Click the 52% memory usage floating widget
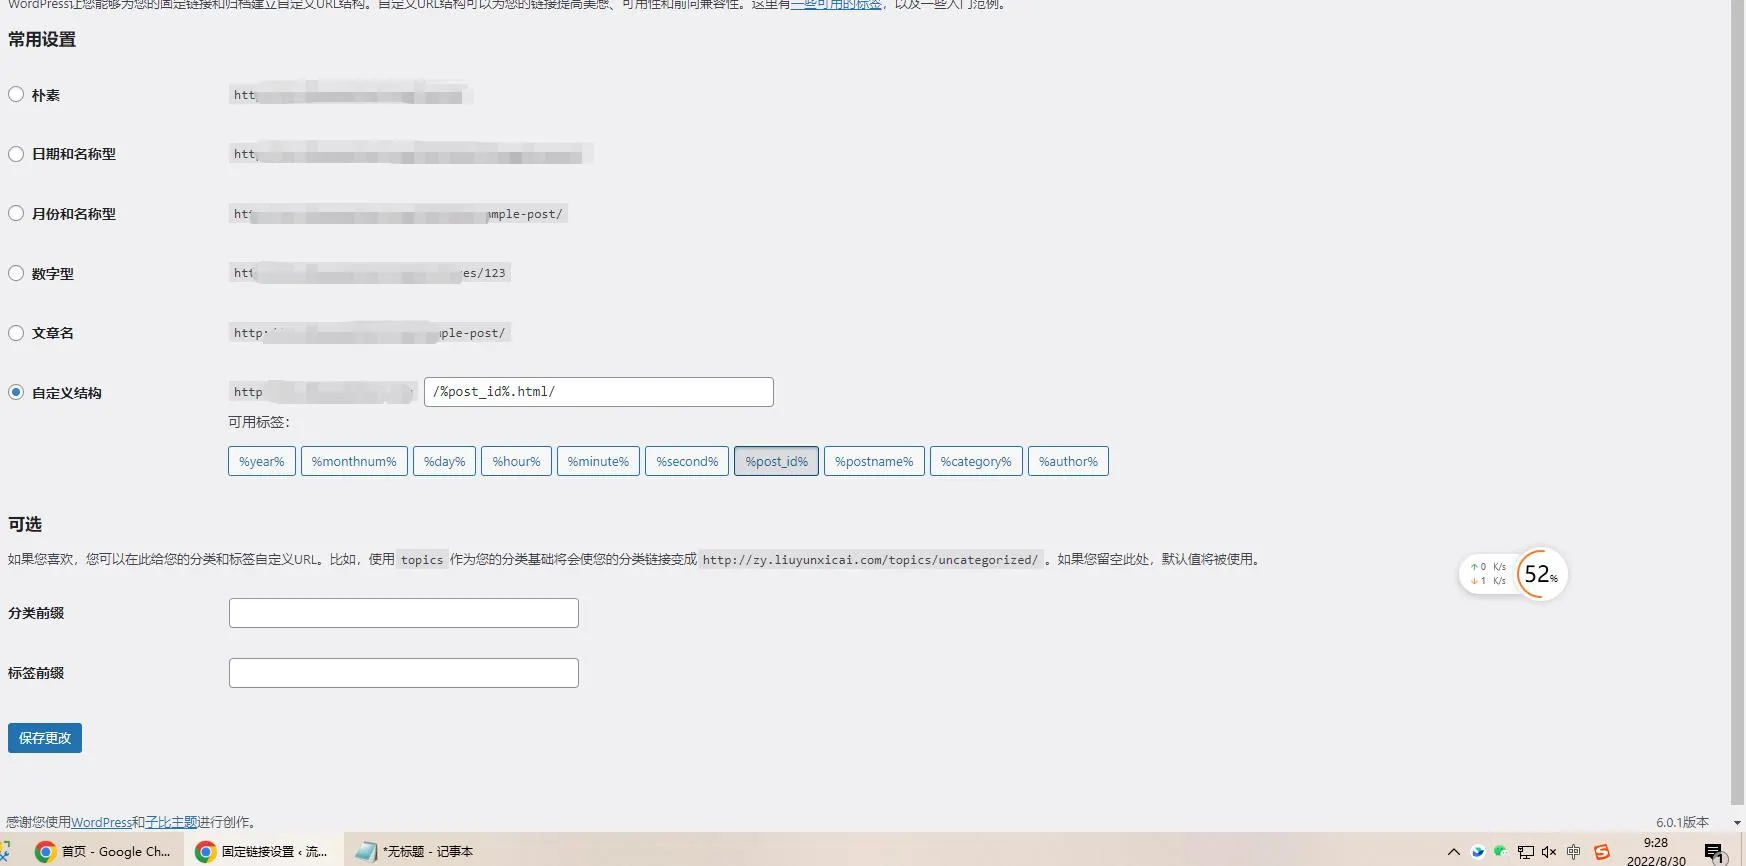Viewport: 1746px width, 866px height. click(1541, 574)
